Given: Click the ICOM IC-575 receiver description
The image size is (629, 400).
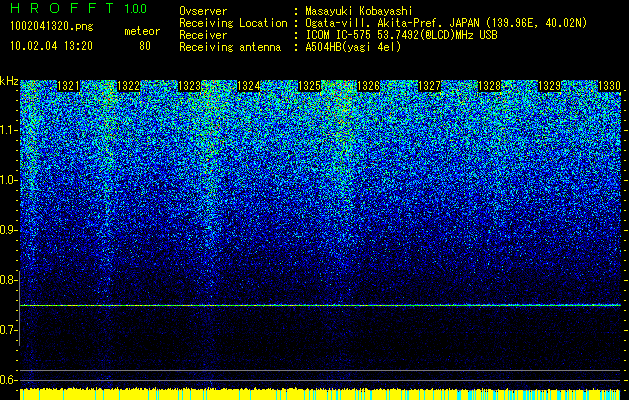Looking at the screenshot, I should 401,35.
